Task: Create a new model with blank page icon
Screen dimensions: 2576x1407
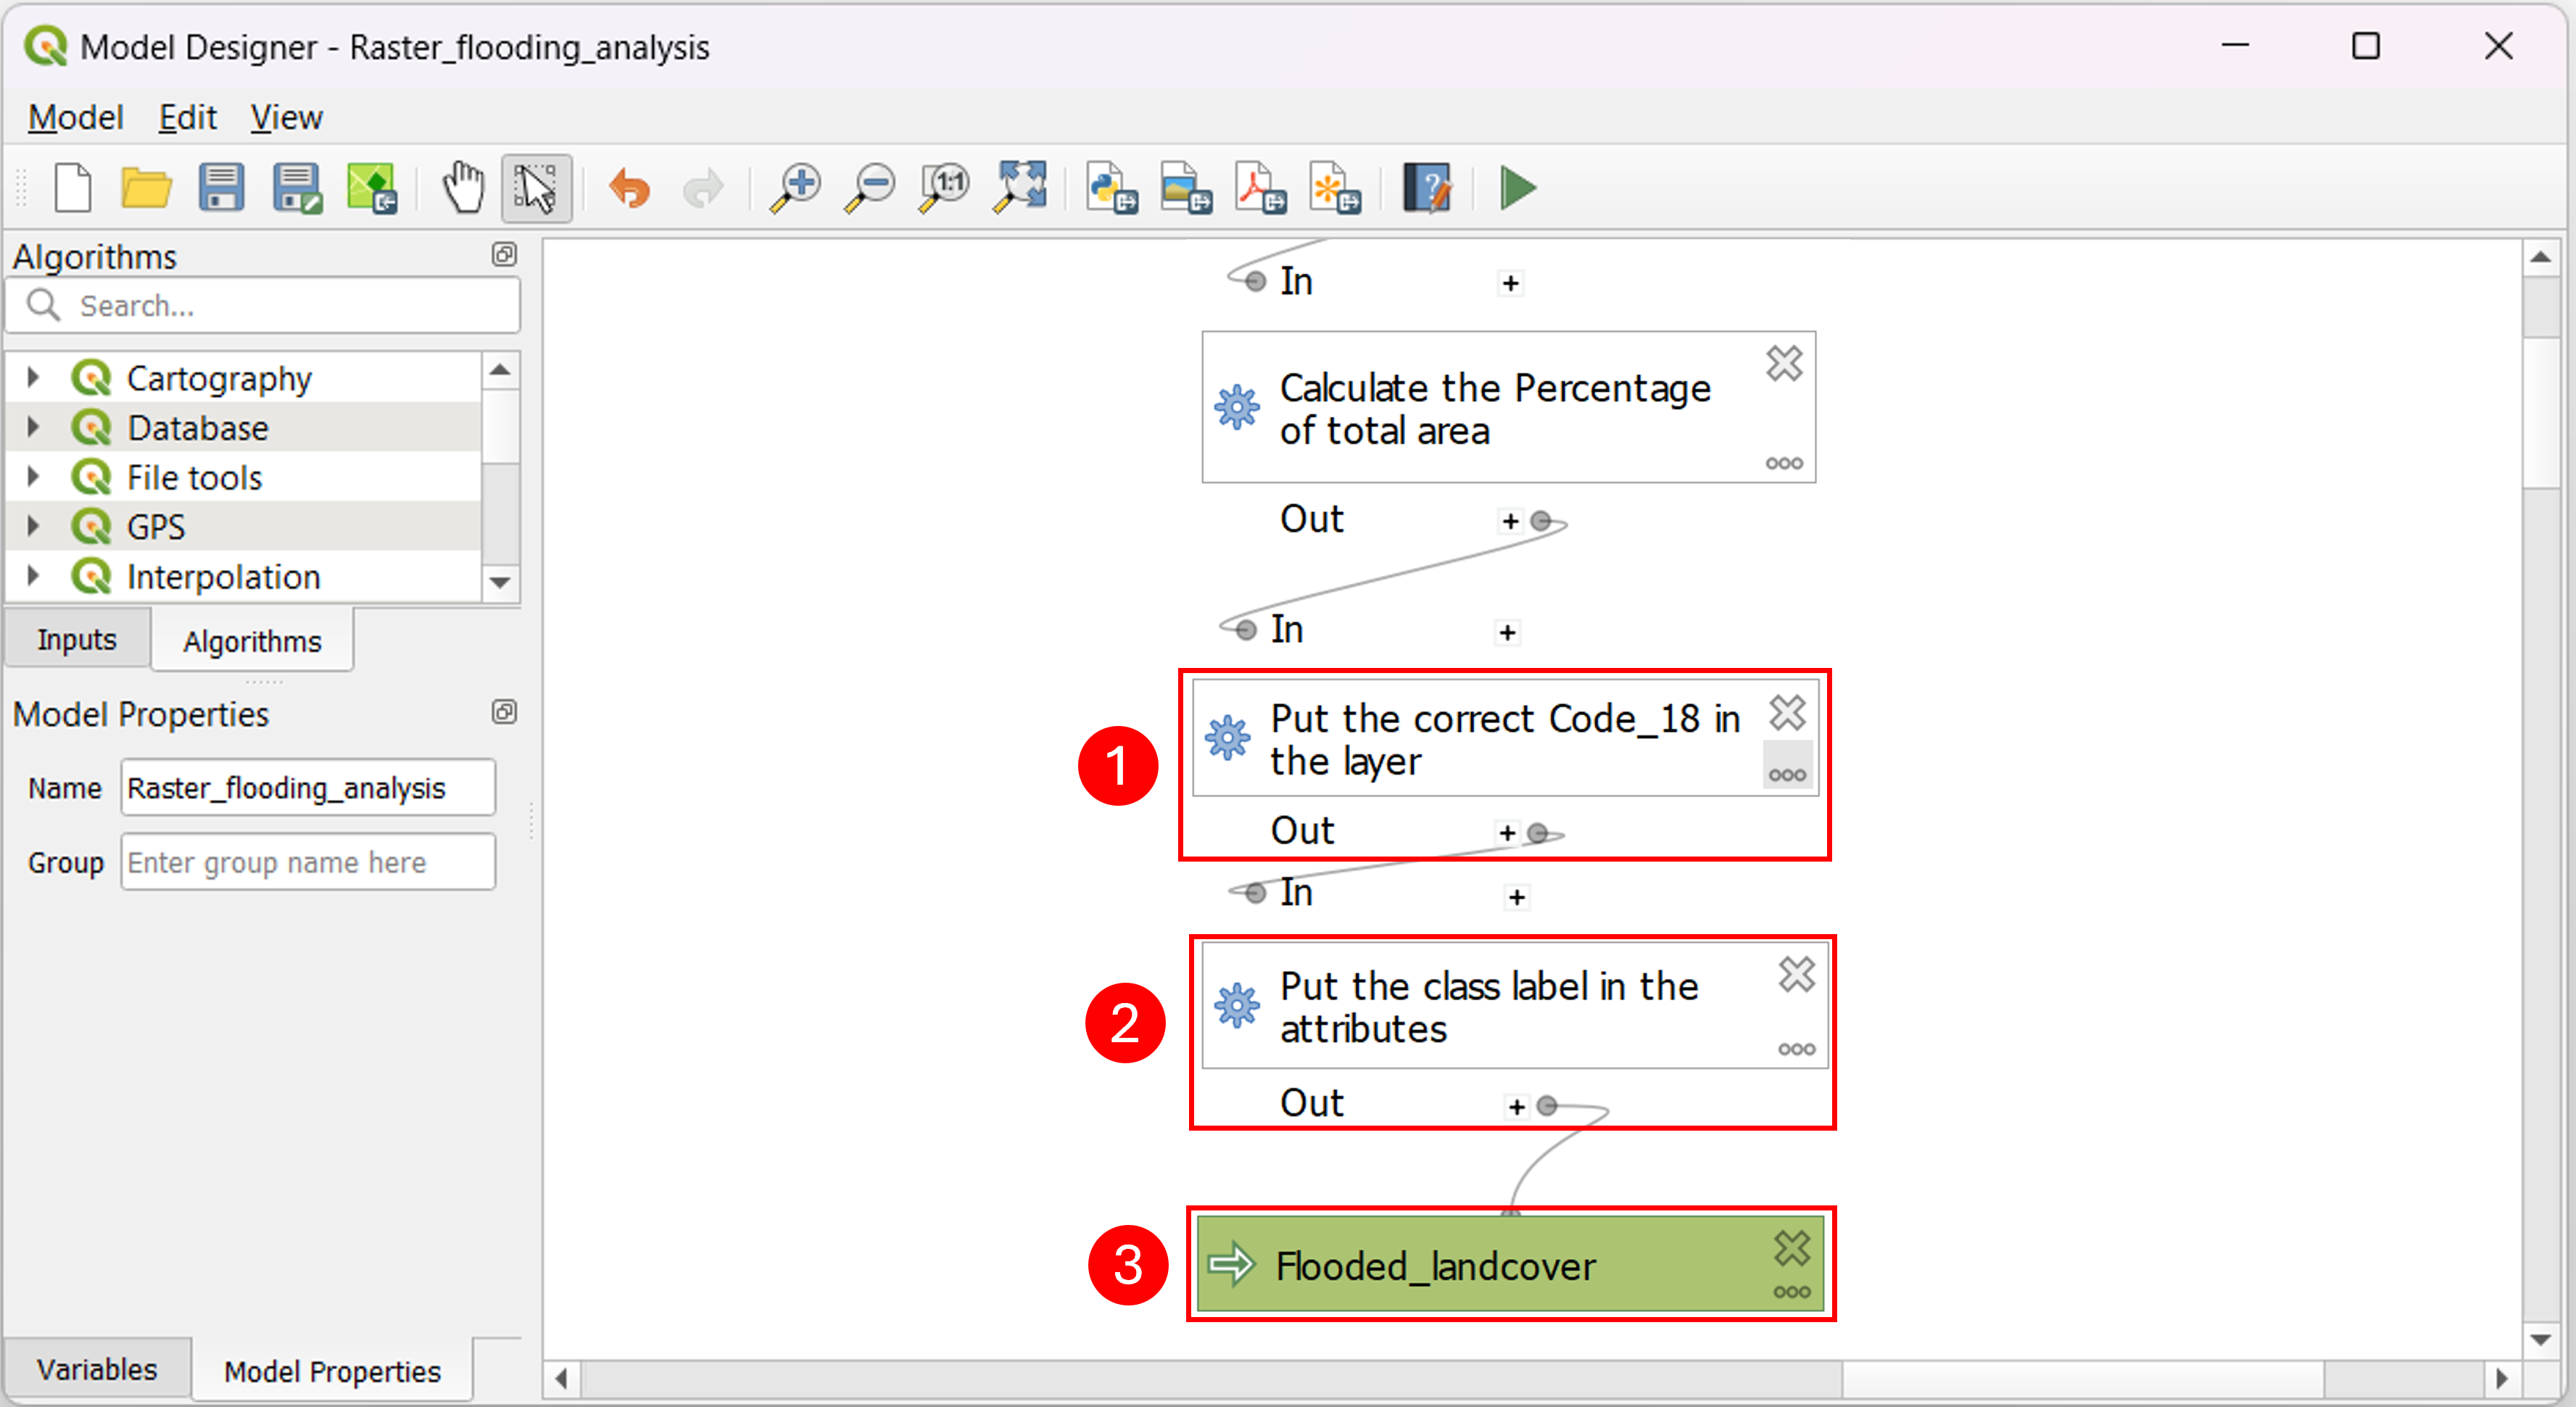Action: 73,187
